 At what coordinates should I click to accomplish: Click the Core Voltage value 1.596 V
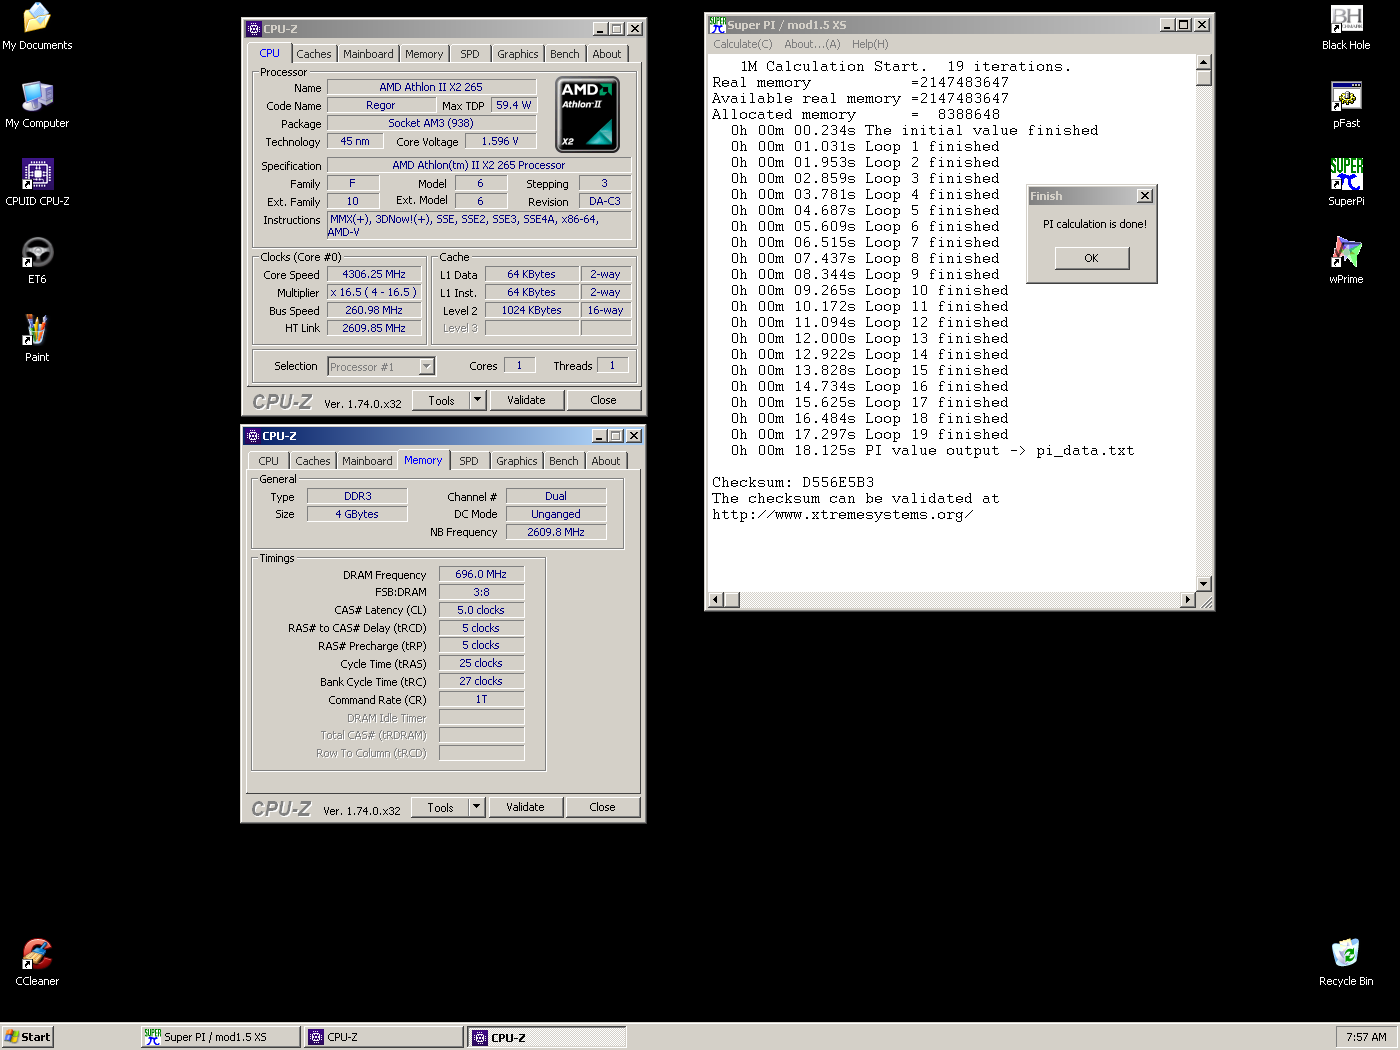click(500, 141)
